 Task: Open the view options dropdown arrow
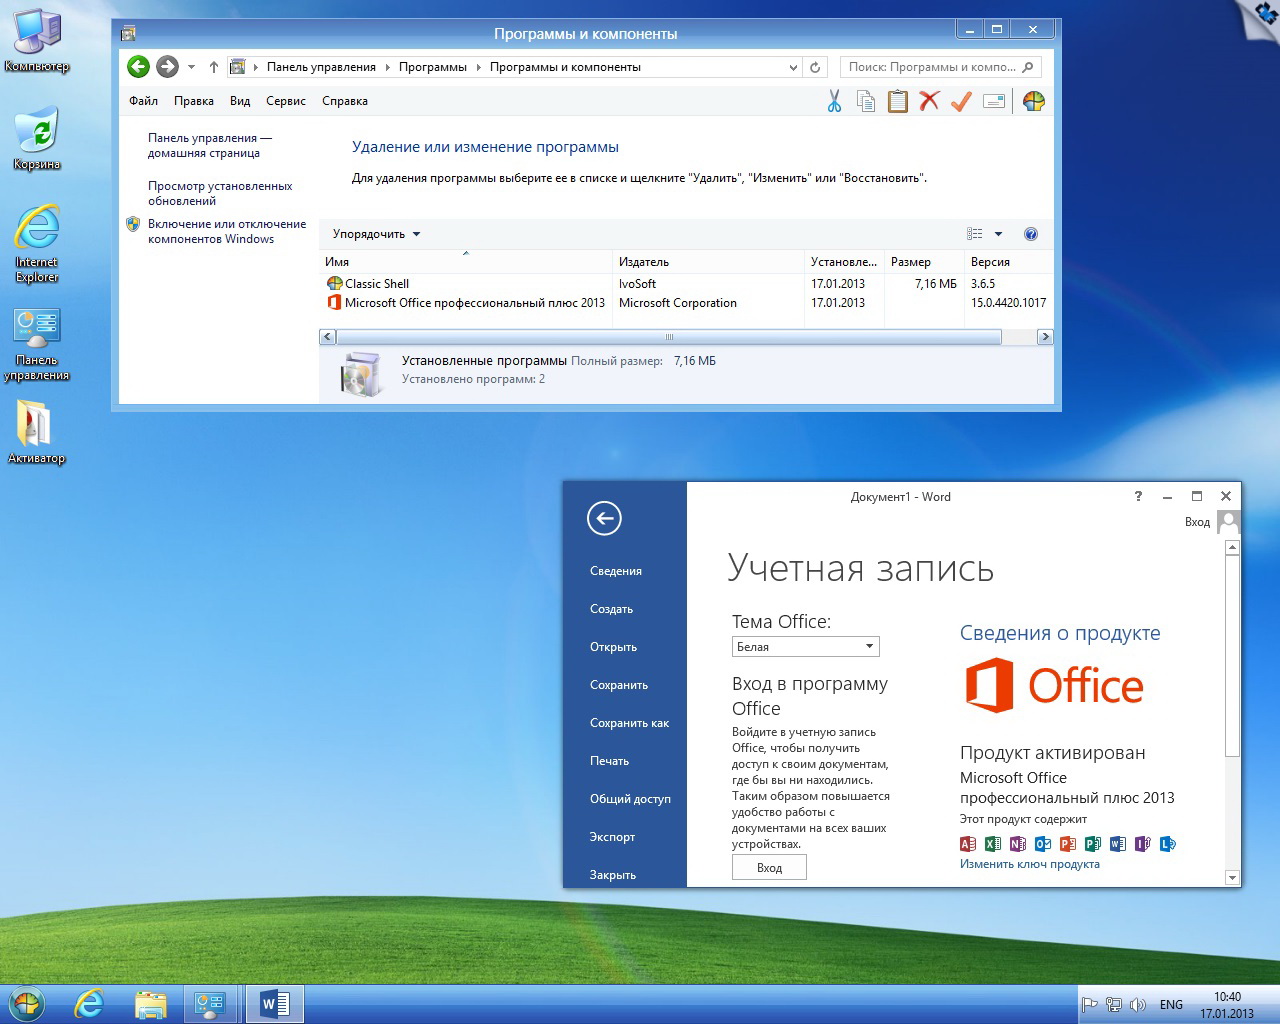click(998, 234)
